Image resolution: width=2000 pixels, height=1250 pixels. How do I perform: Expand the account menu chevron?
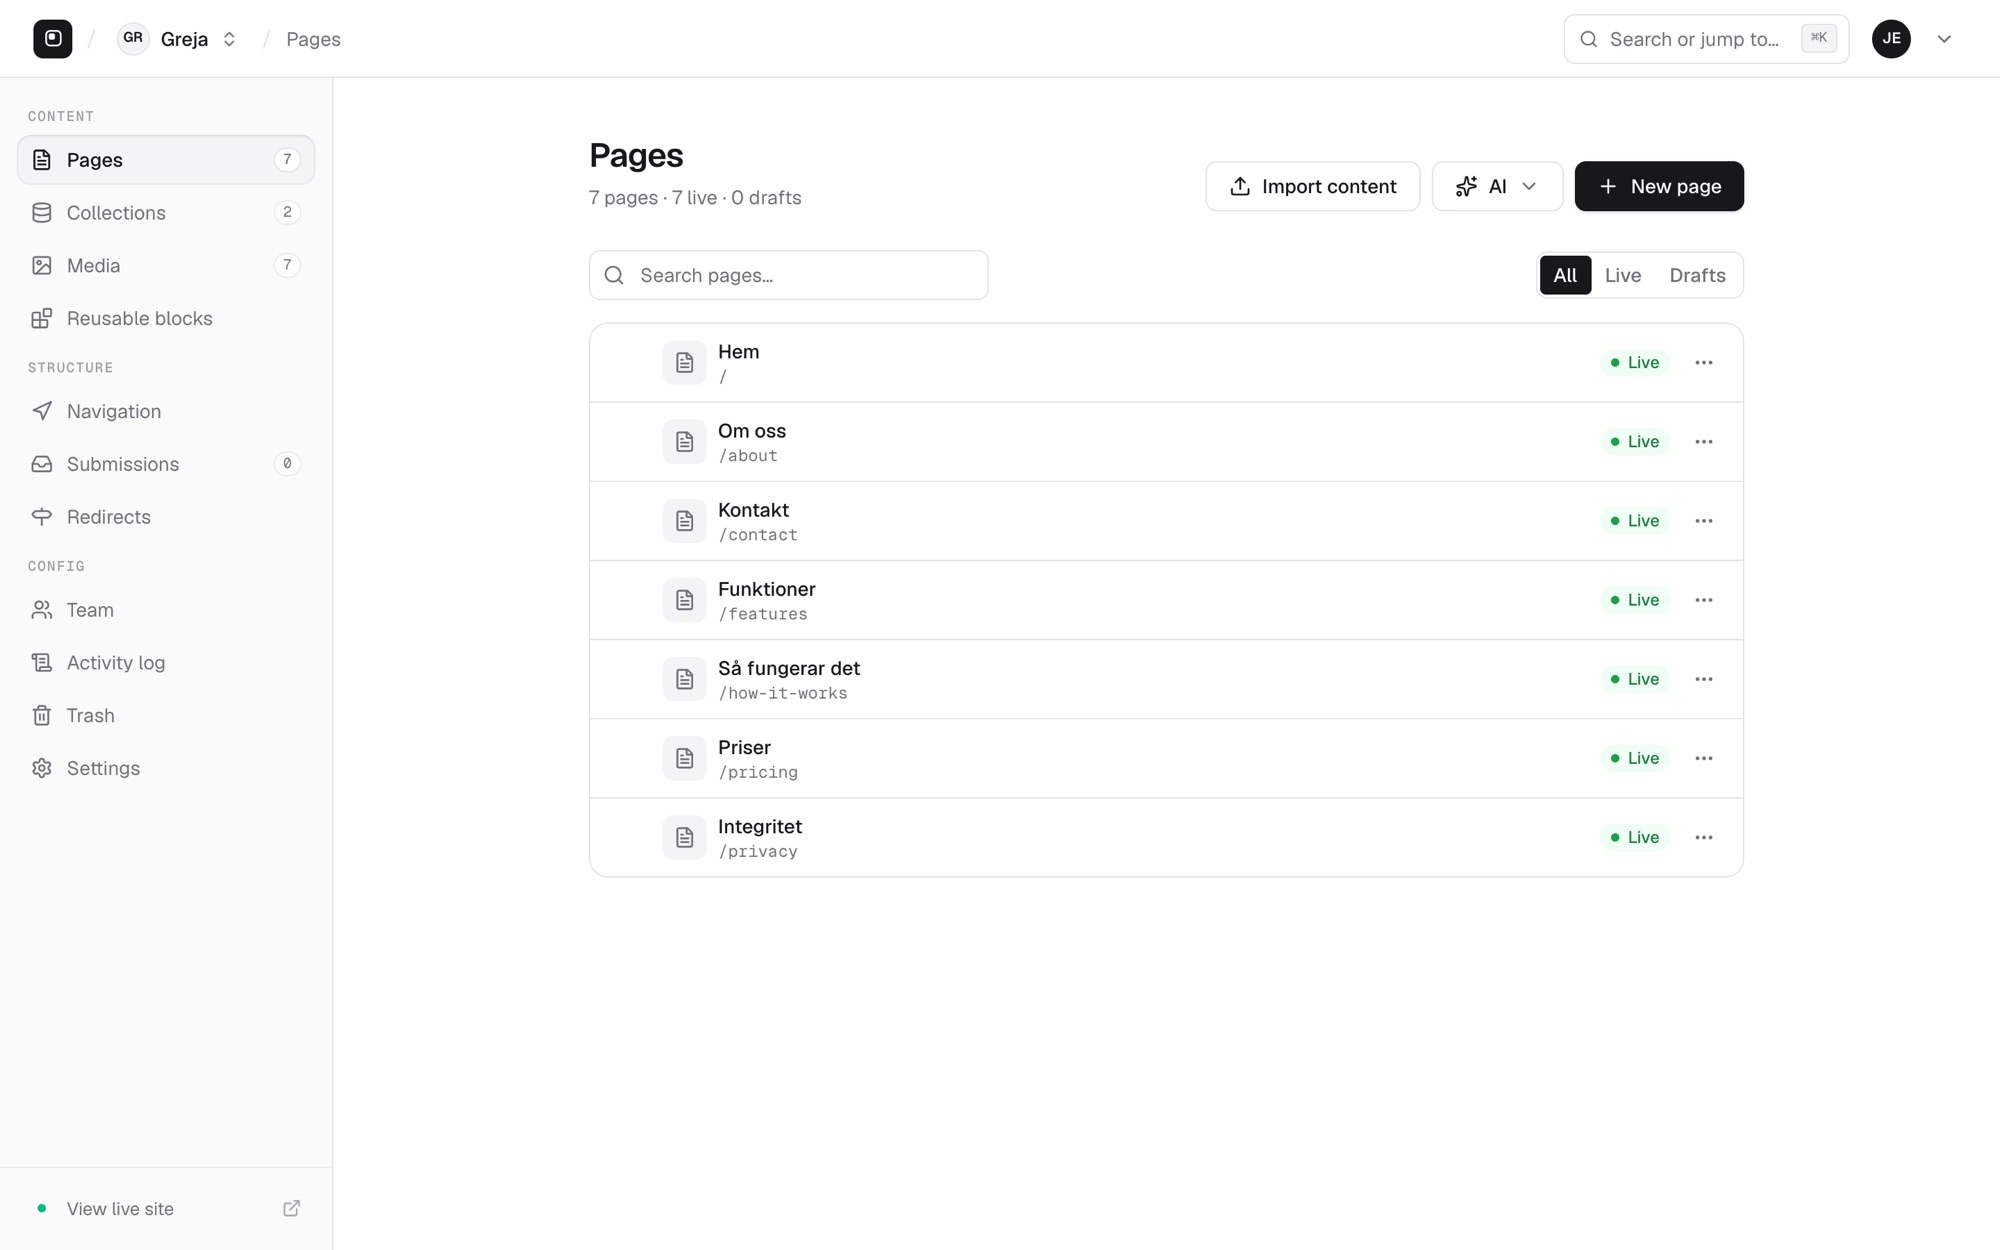pos(1944,39)
